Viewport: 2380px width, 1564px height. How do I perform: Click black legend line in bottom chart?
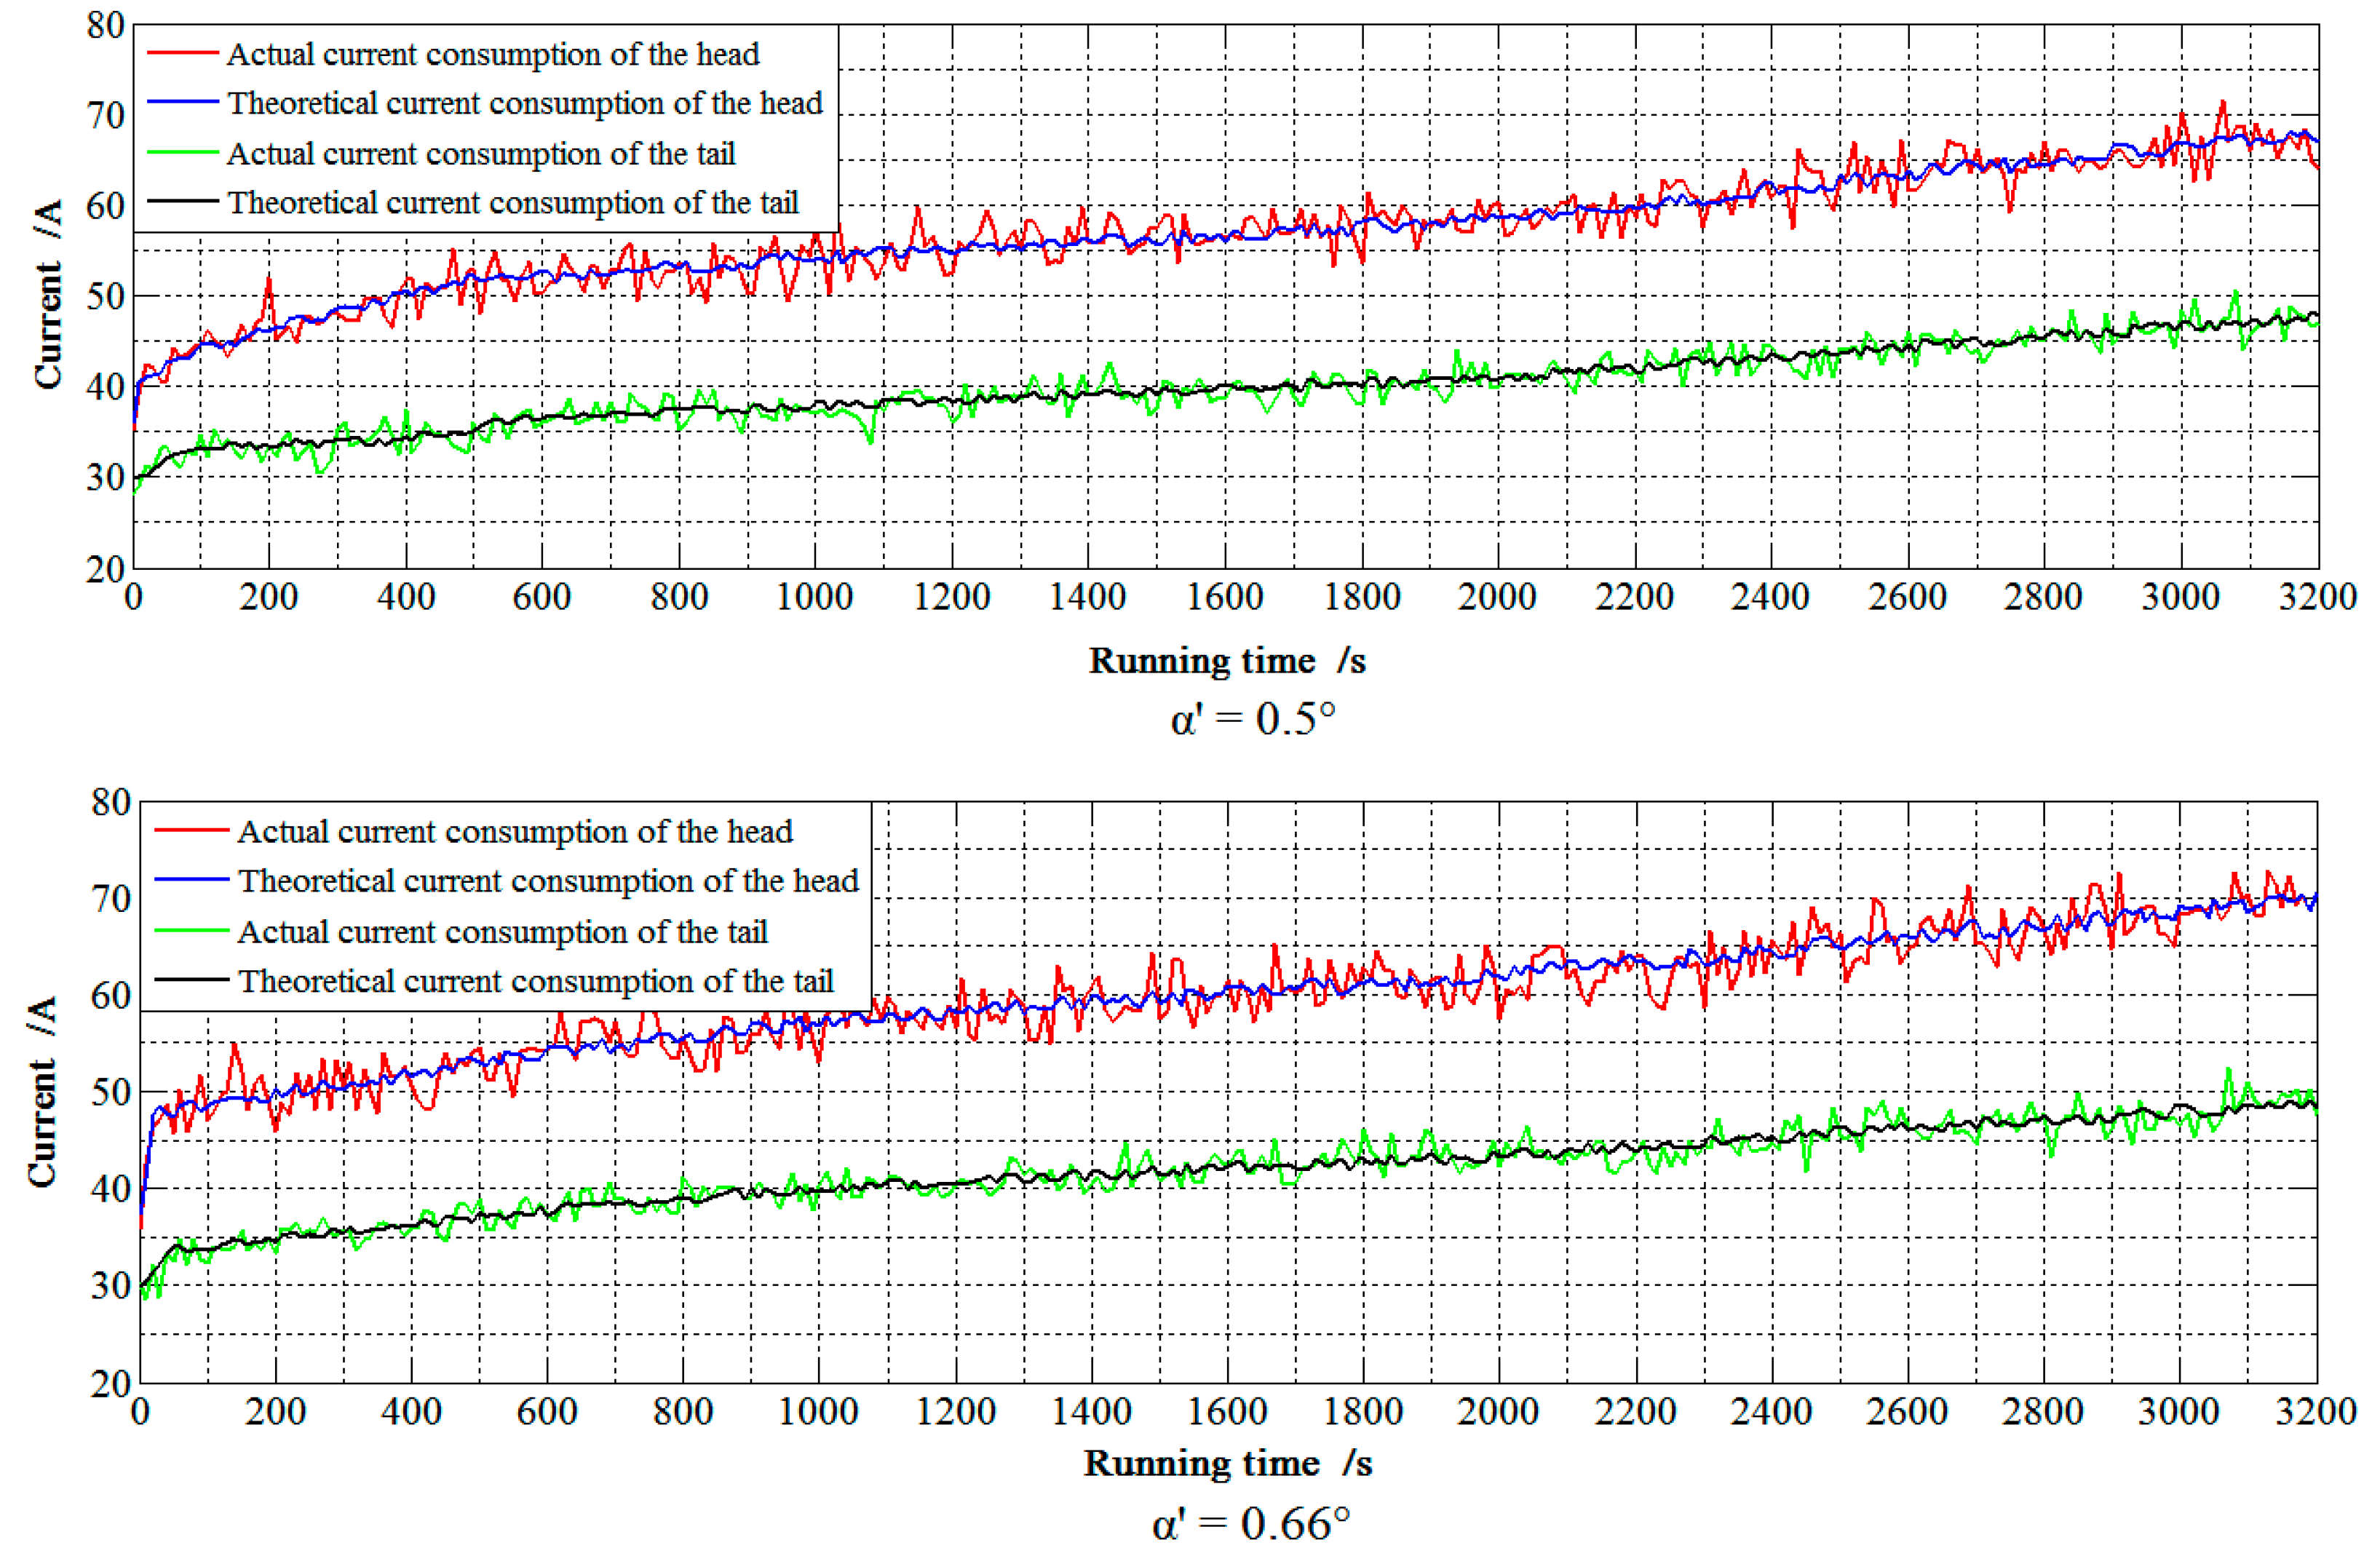(x=192, y=980)
